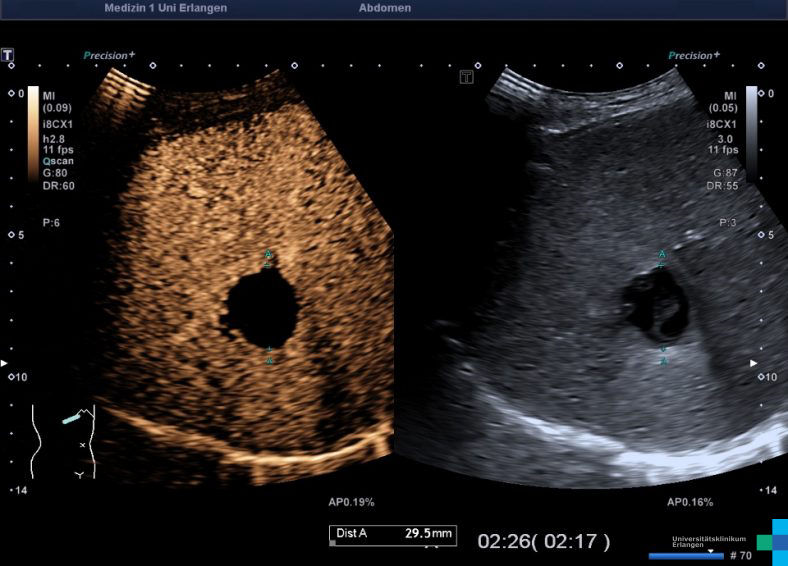Select the upper caliper A on the grayscale image
Image resolution: width=788 pixels, height=566 pixels.
pos(661,258)
